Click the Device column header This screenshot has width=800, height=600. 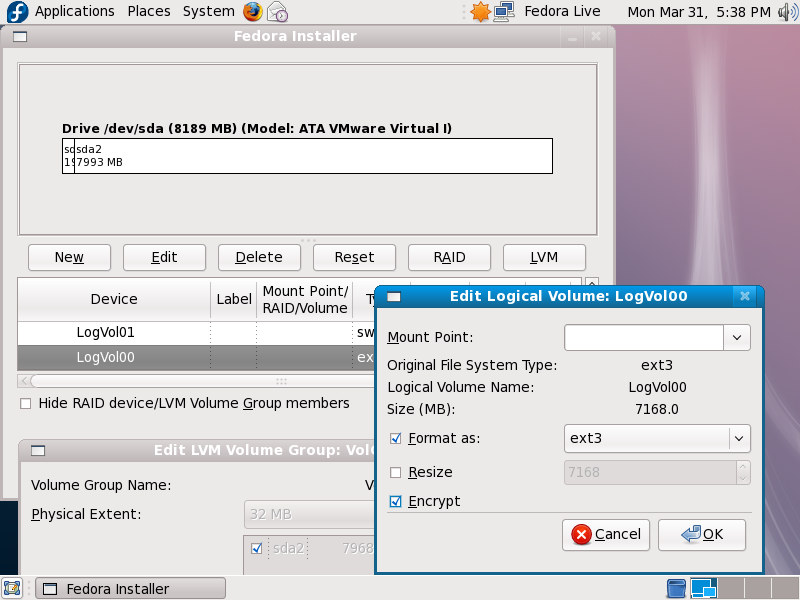114,299
